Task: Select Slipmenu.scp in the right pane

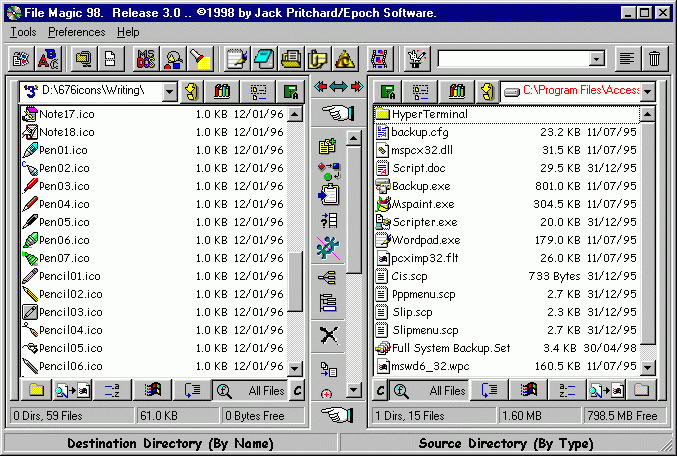Action: pos(507,330)
